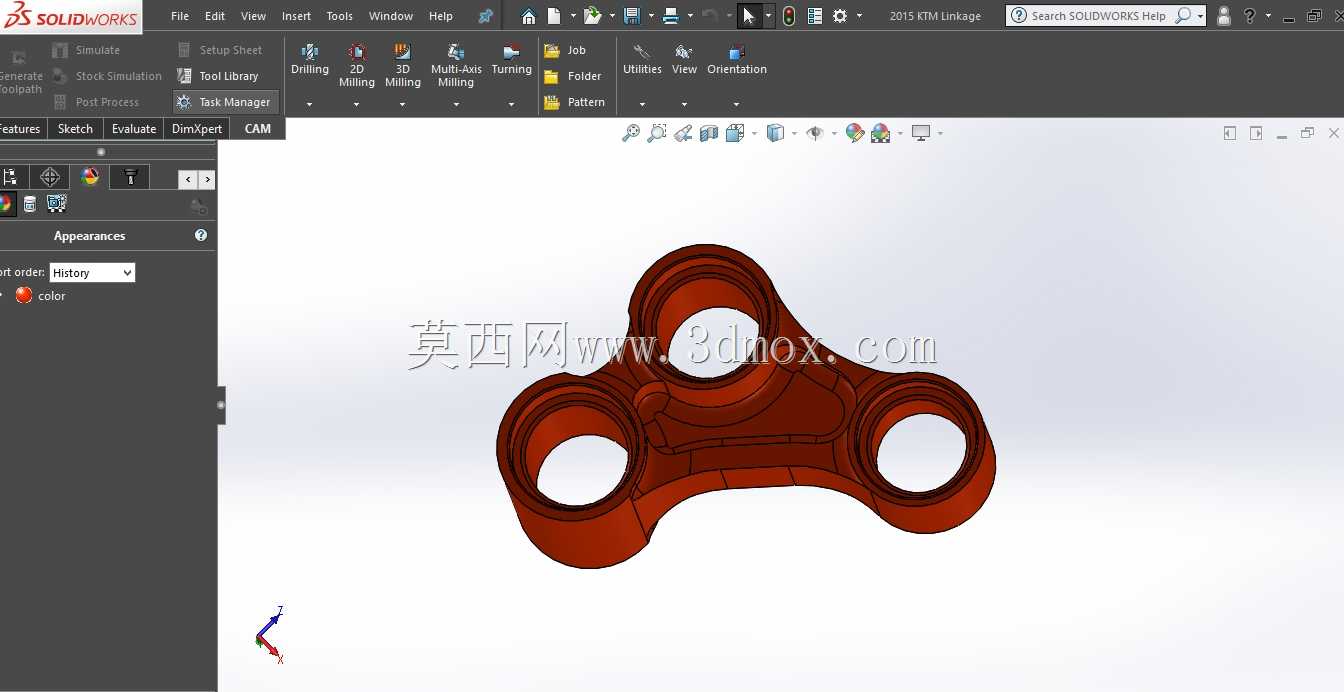Open the Tools menu
Image resolution: width=1344 pixels, height=692 pixels.
tap(340, 16)
